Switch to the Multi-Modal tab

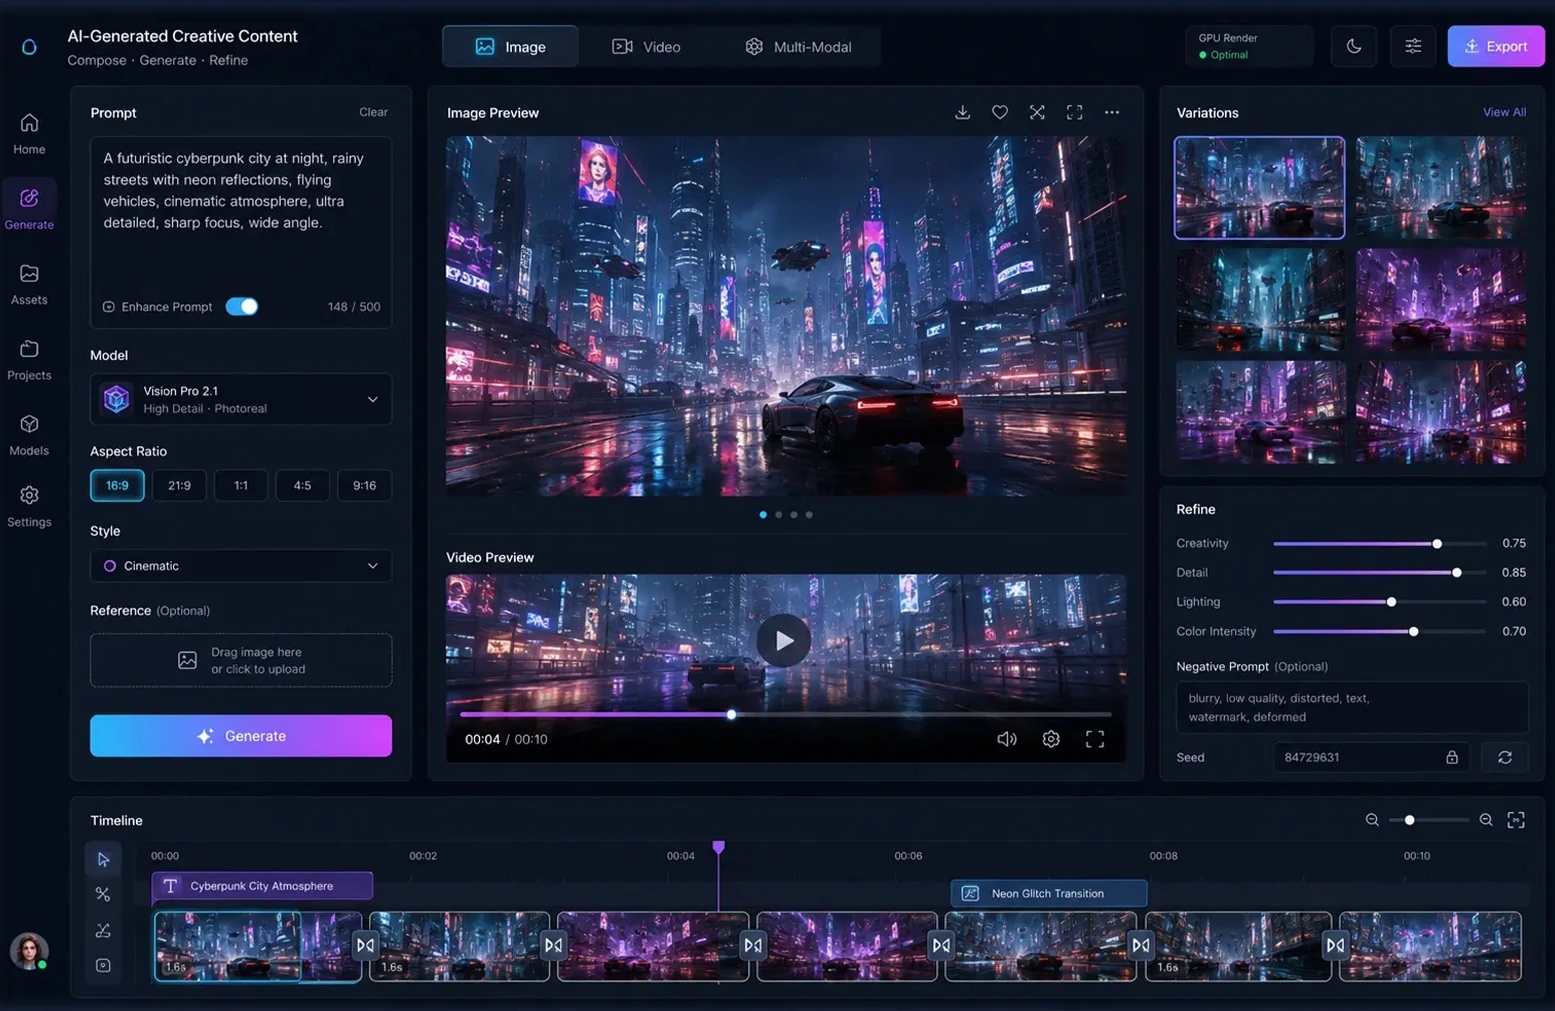798,46
